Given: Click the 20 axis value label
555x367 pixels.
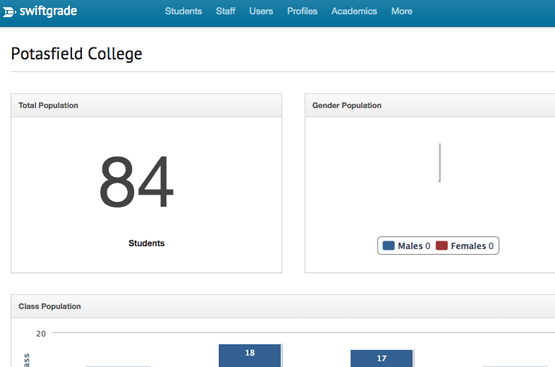Looking at the screenshot, I should 41,334.
